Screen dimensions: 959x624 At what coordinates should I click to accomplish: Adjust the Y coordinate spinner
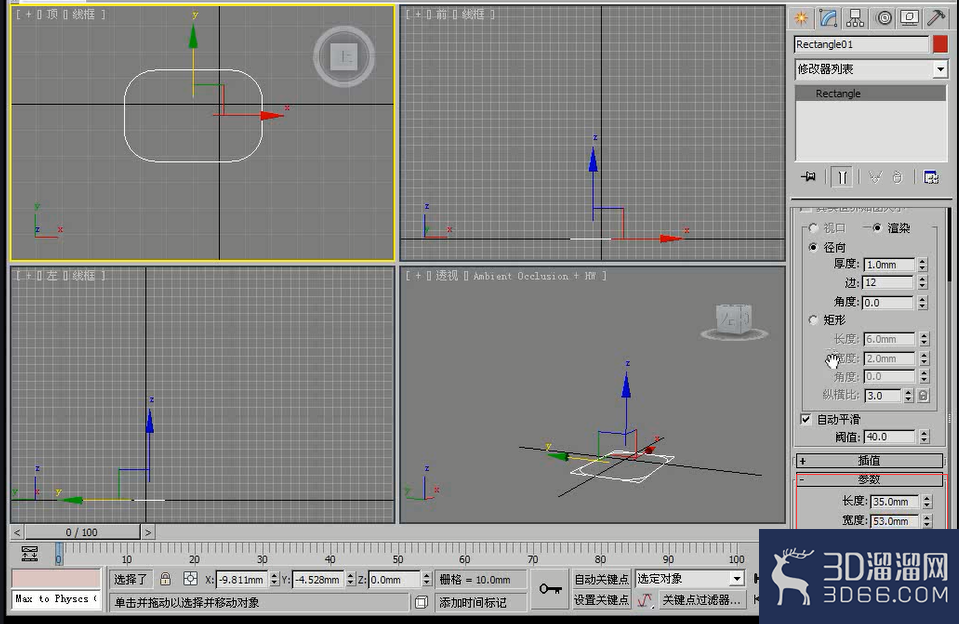350,579
